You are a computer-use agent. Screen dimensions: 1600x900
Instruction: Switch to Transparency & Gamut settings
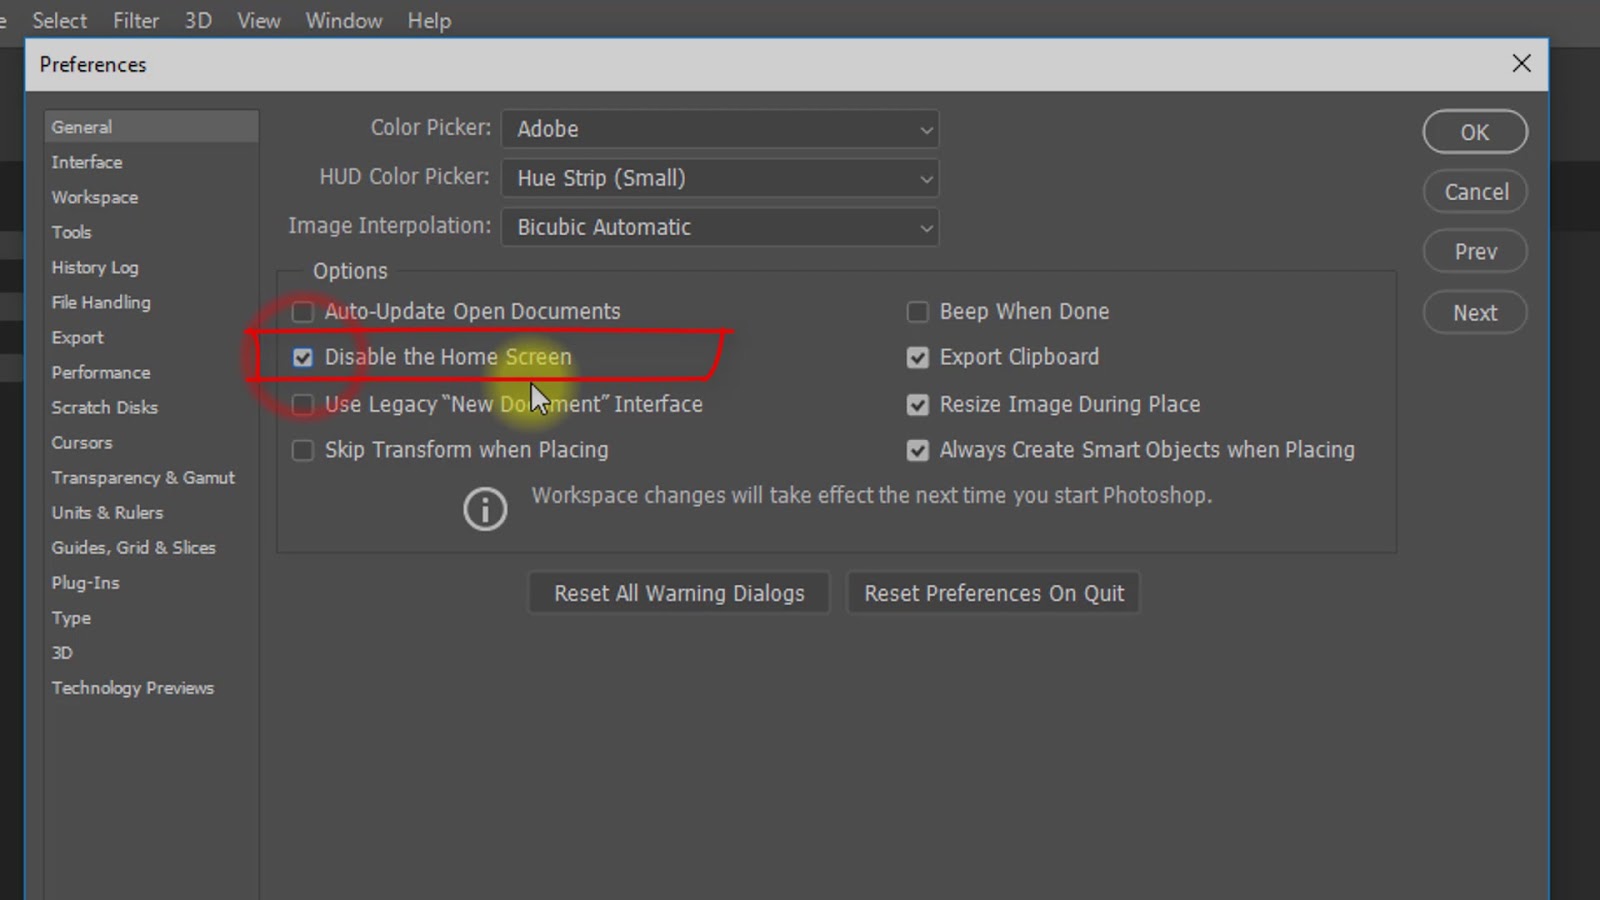pyautogui.click(x=143, y=477)
